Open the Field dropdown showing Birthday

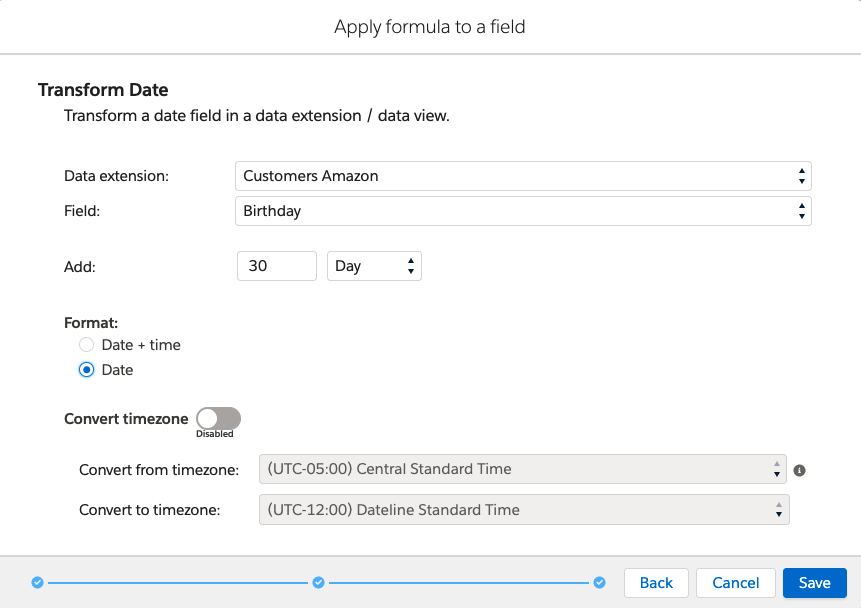[523, 211]
